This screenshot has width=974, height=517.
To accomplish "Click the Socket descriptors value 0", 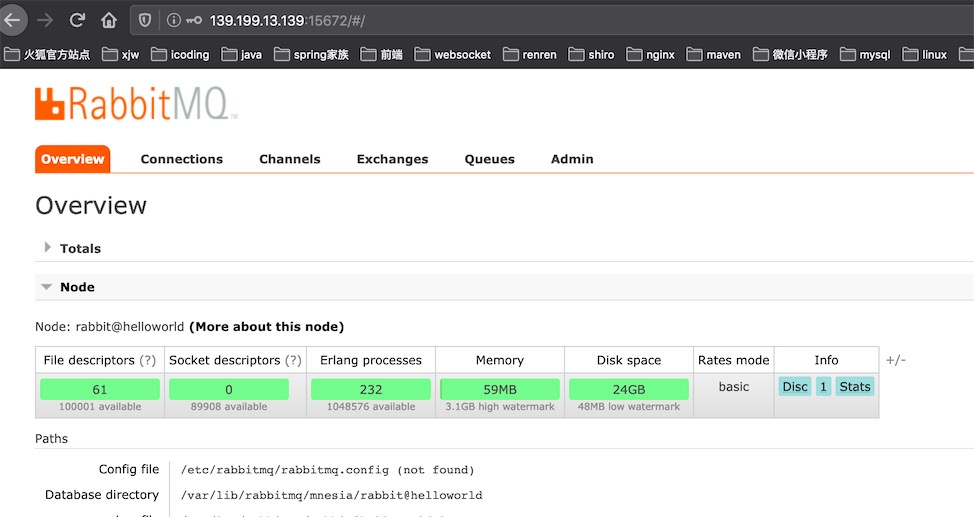I will coord(229,390).
